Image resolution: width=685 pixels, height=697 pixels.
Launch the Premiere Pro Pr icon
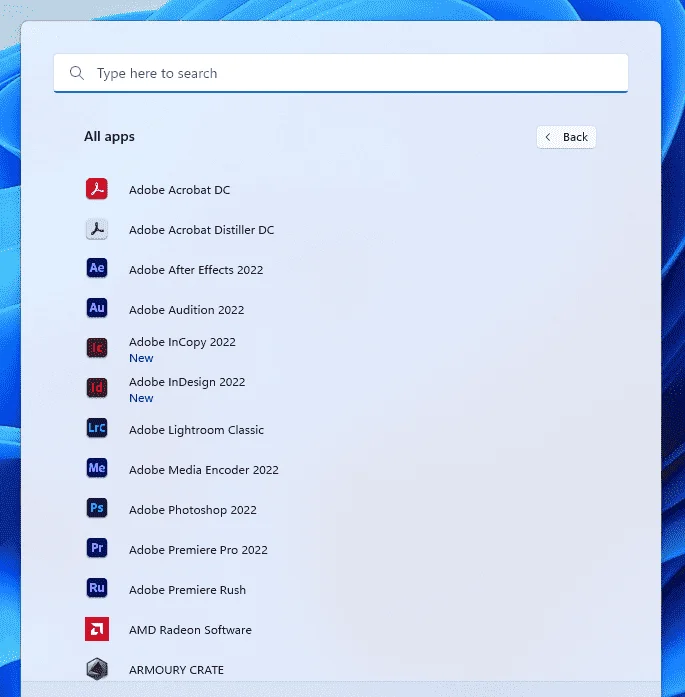tap(97, 548)
